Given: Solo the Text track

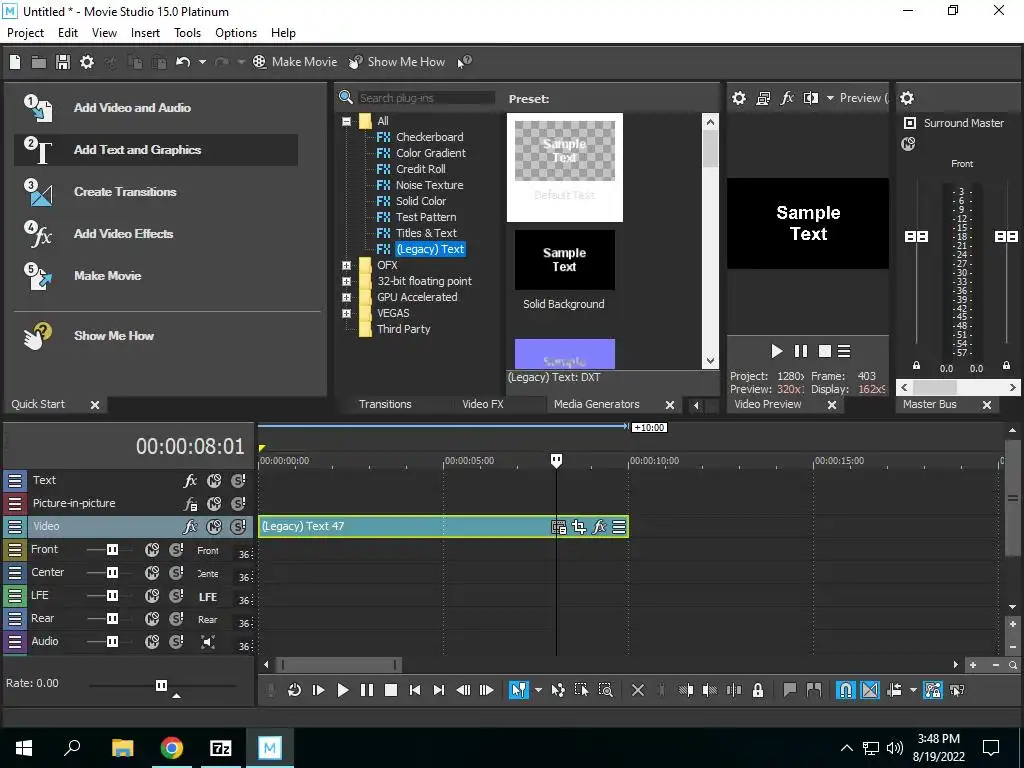Looking at the screenshot, I should [238, 481].
